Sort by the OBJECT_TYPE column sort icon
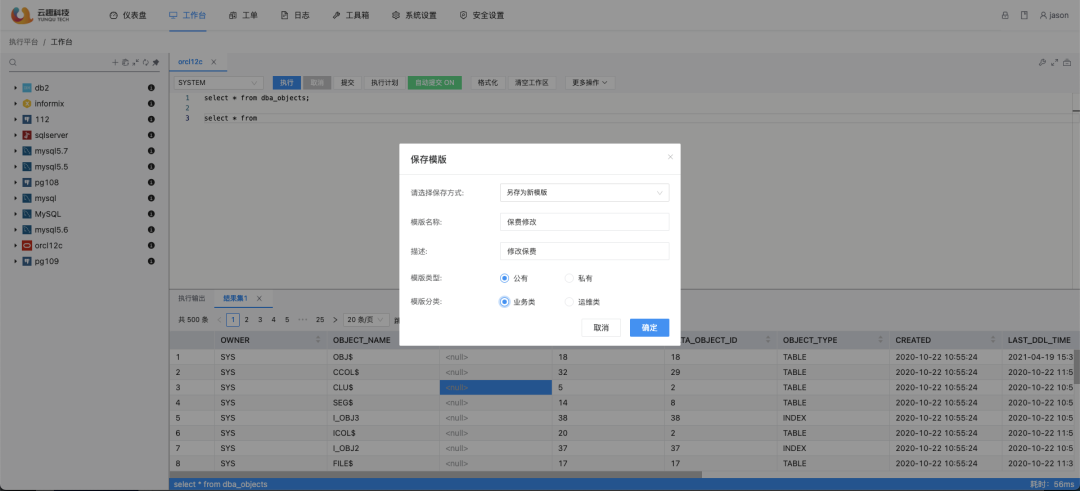Viewport: 1080px width, 491px height. point(881,340)
